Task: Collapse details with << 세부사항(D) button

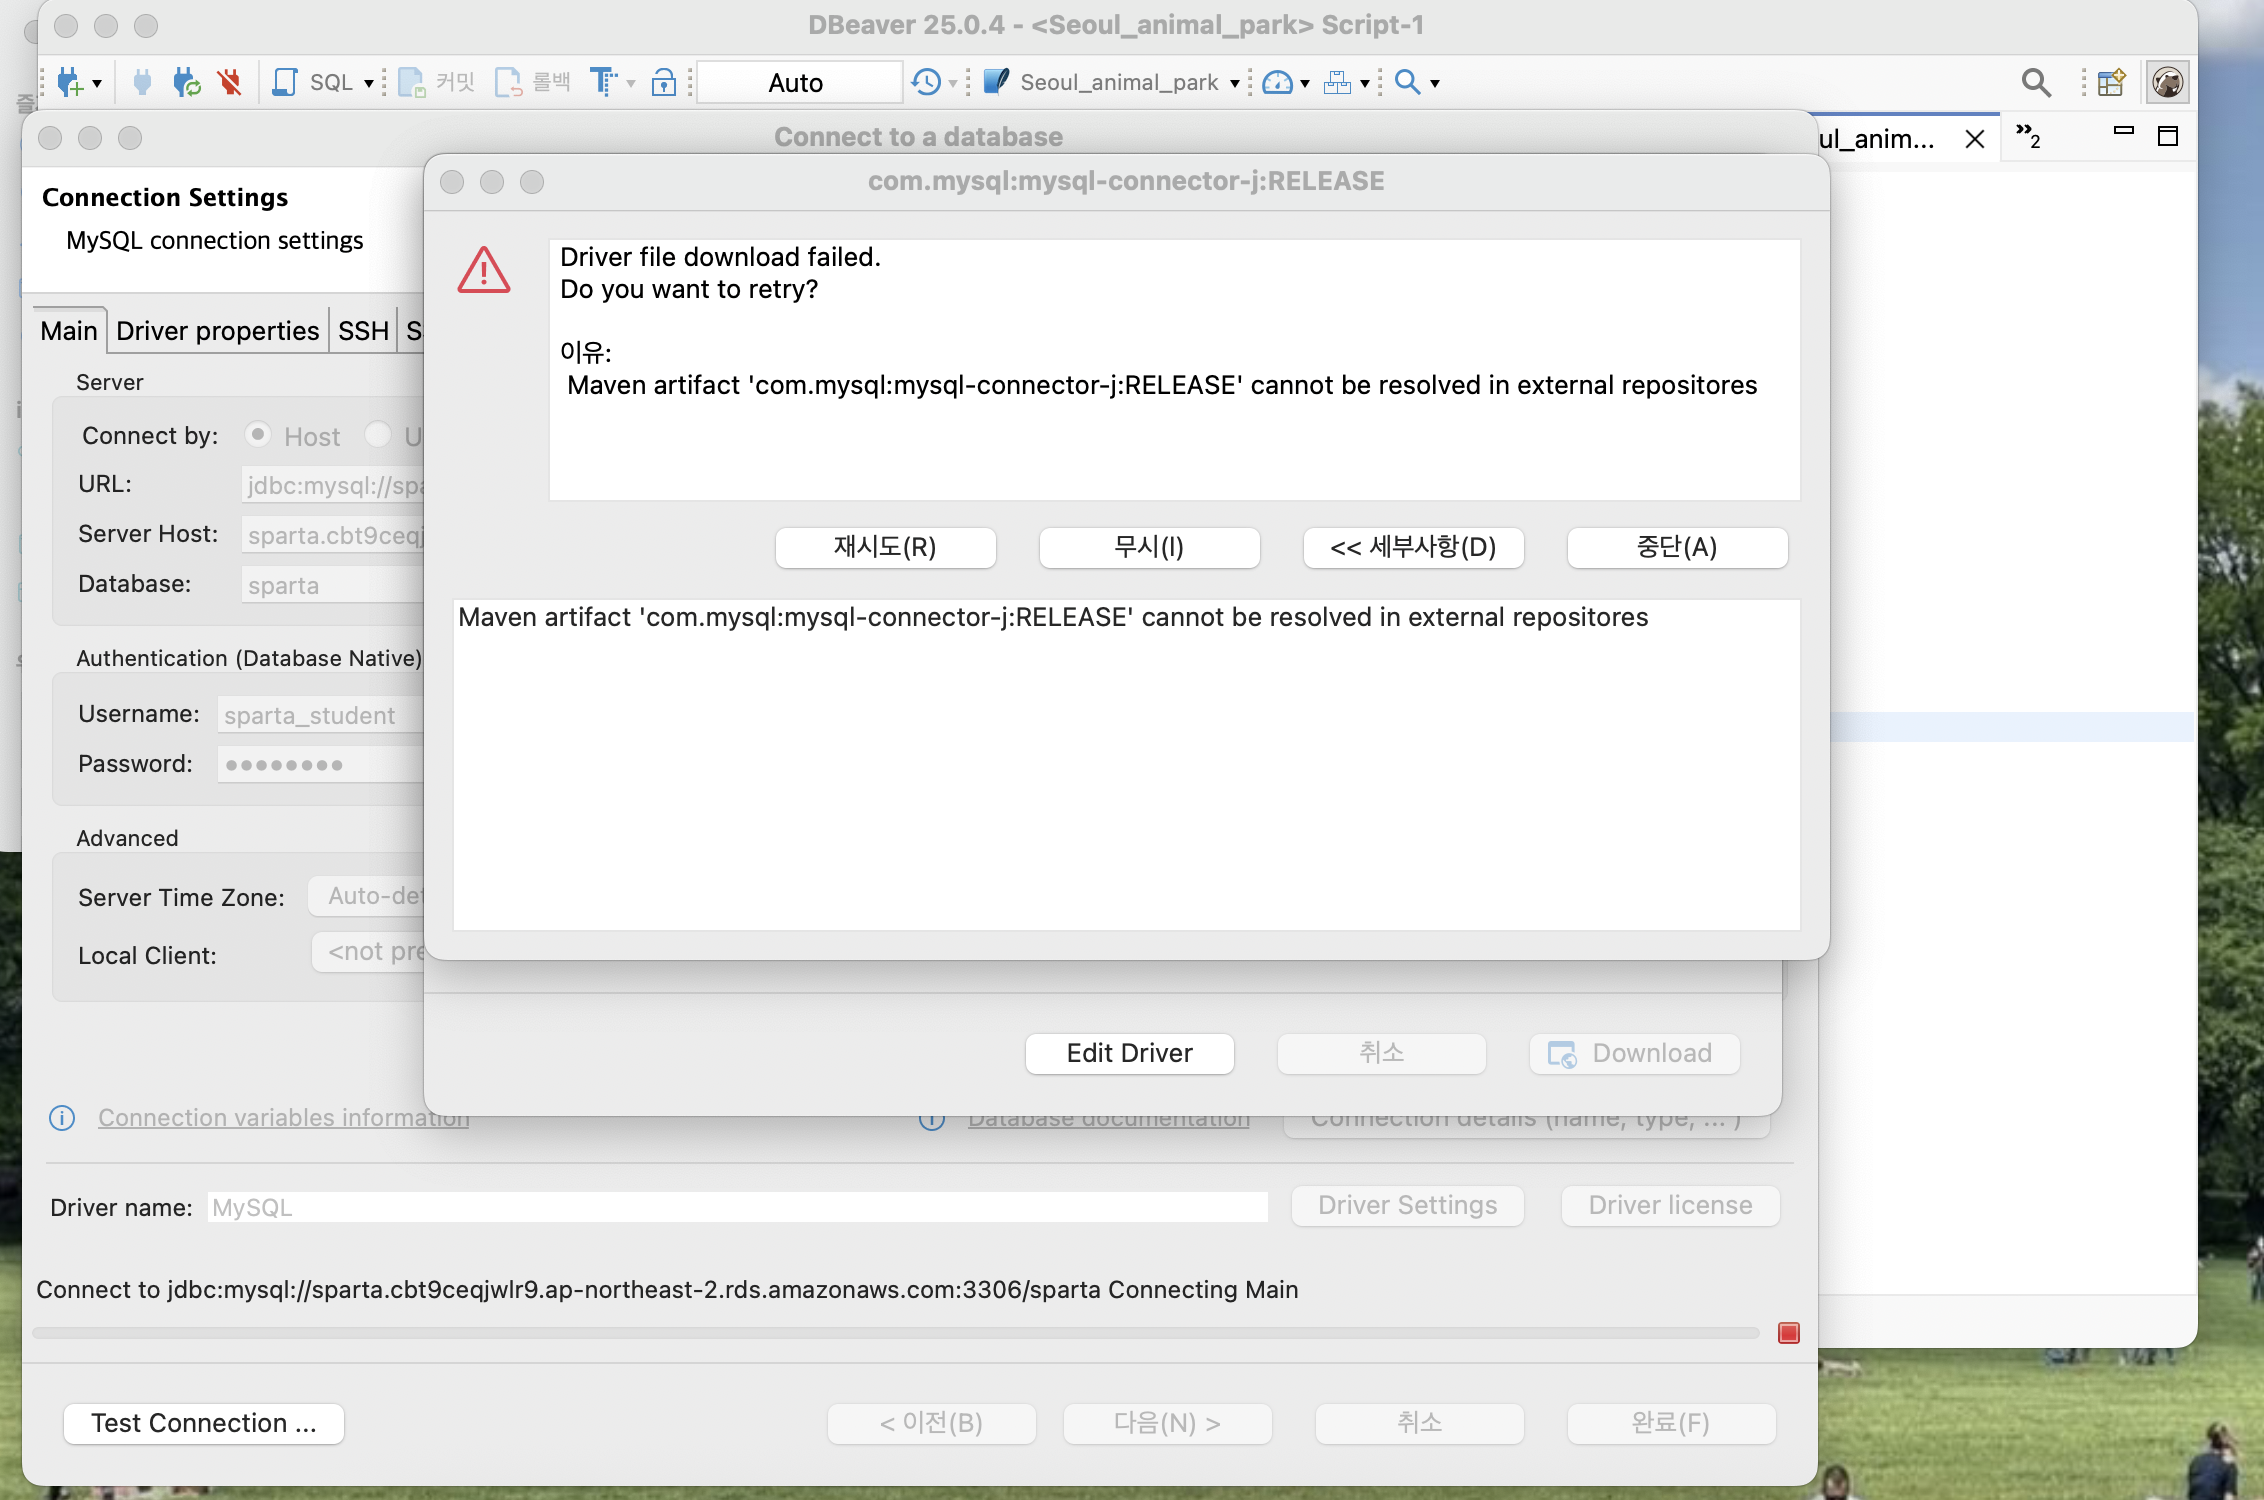Action: [1413, 548]
